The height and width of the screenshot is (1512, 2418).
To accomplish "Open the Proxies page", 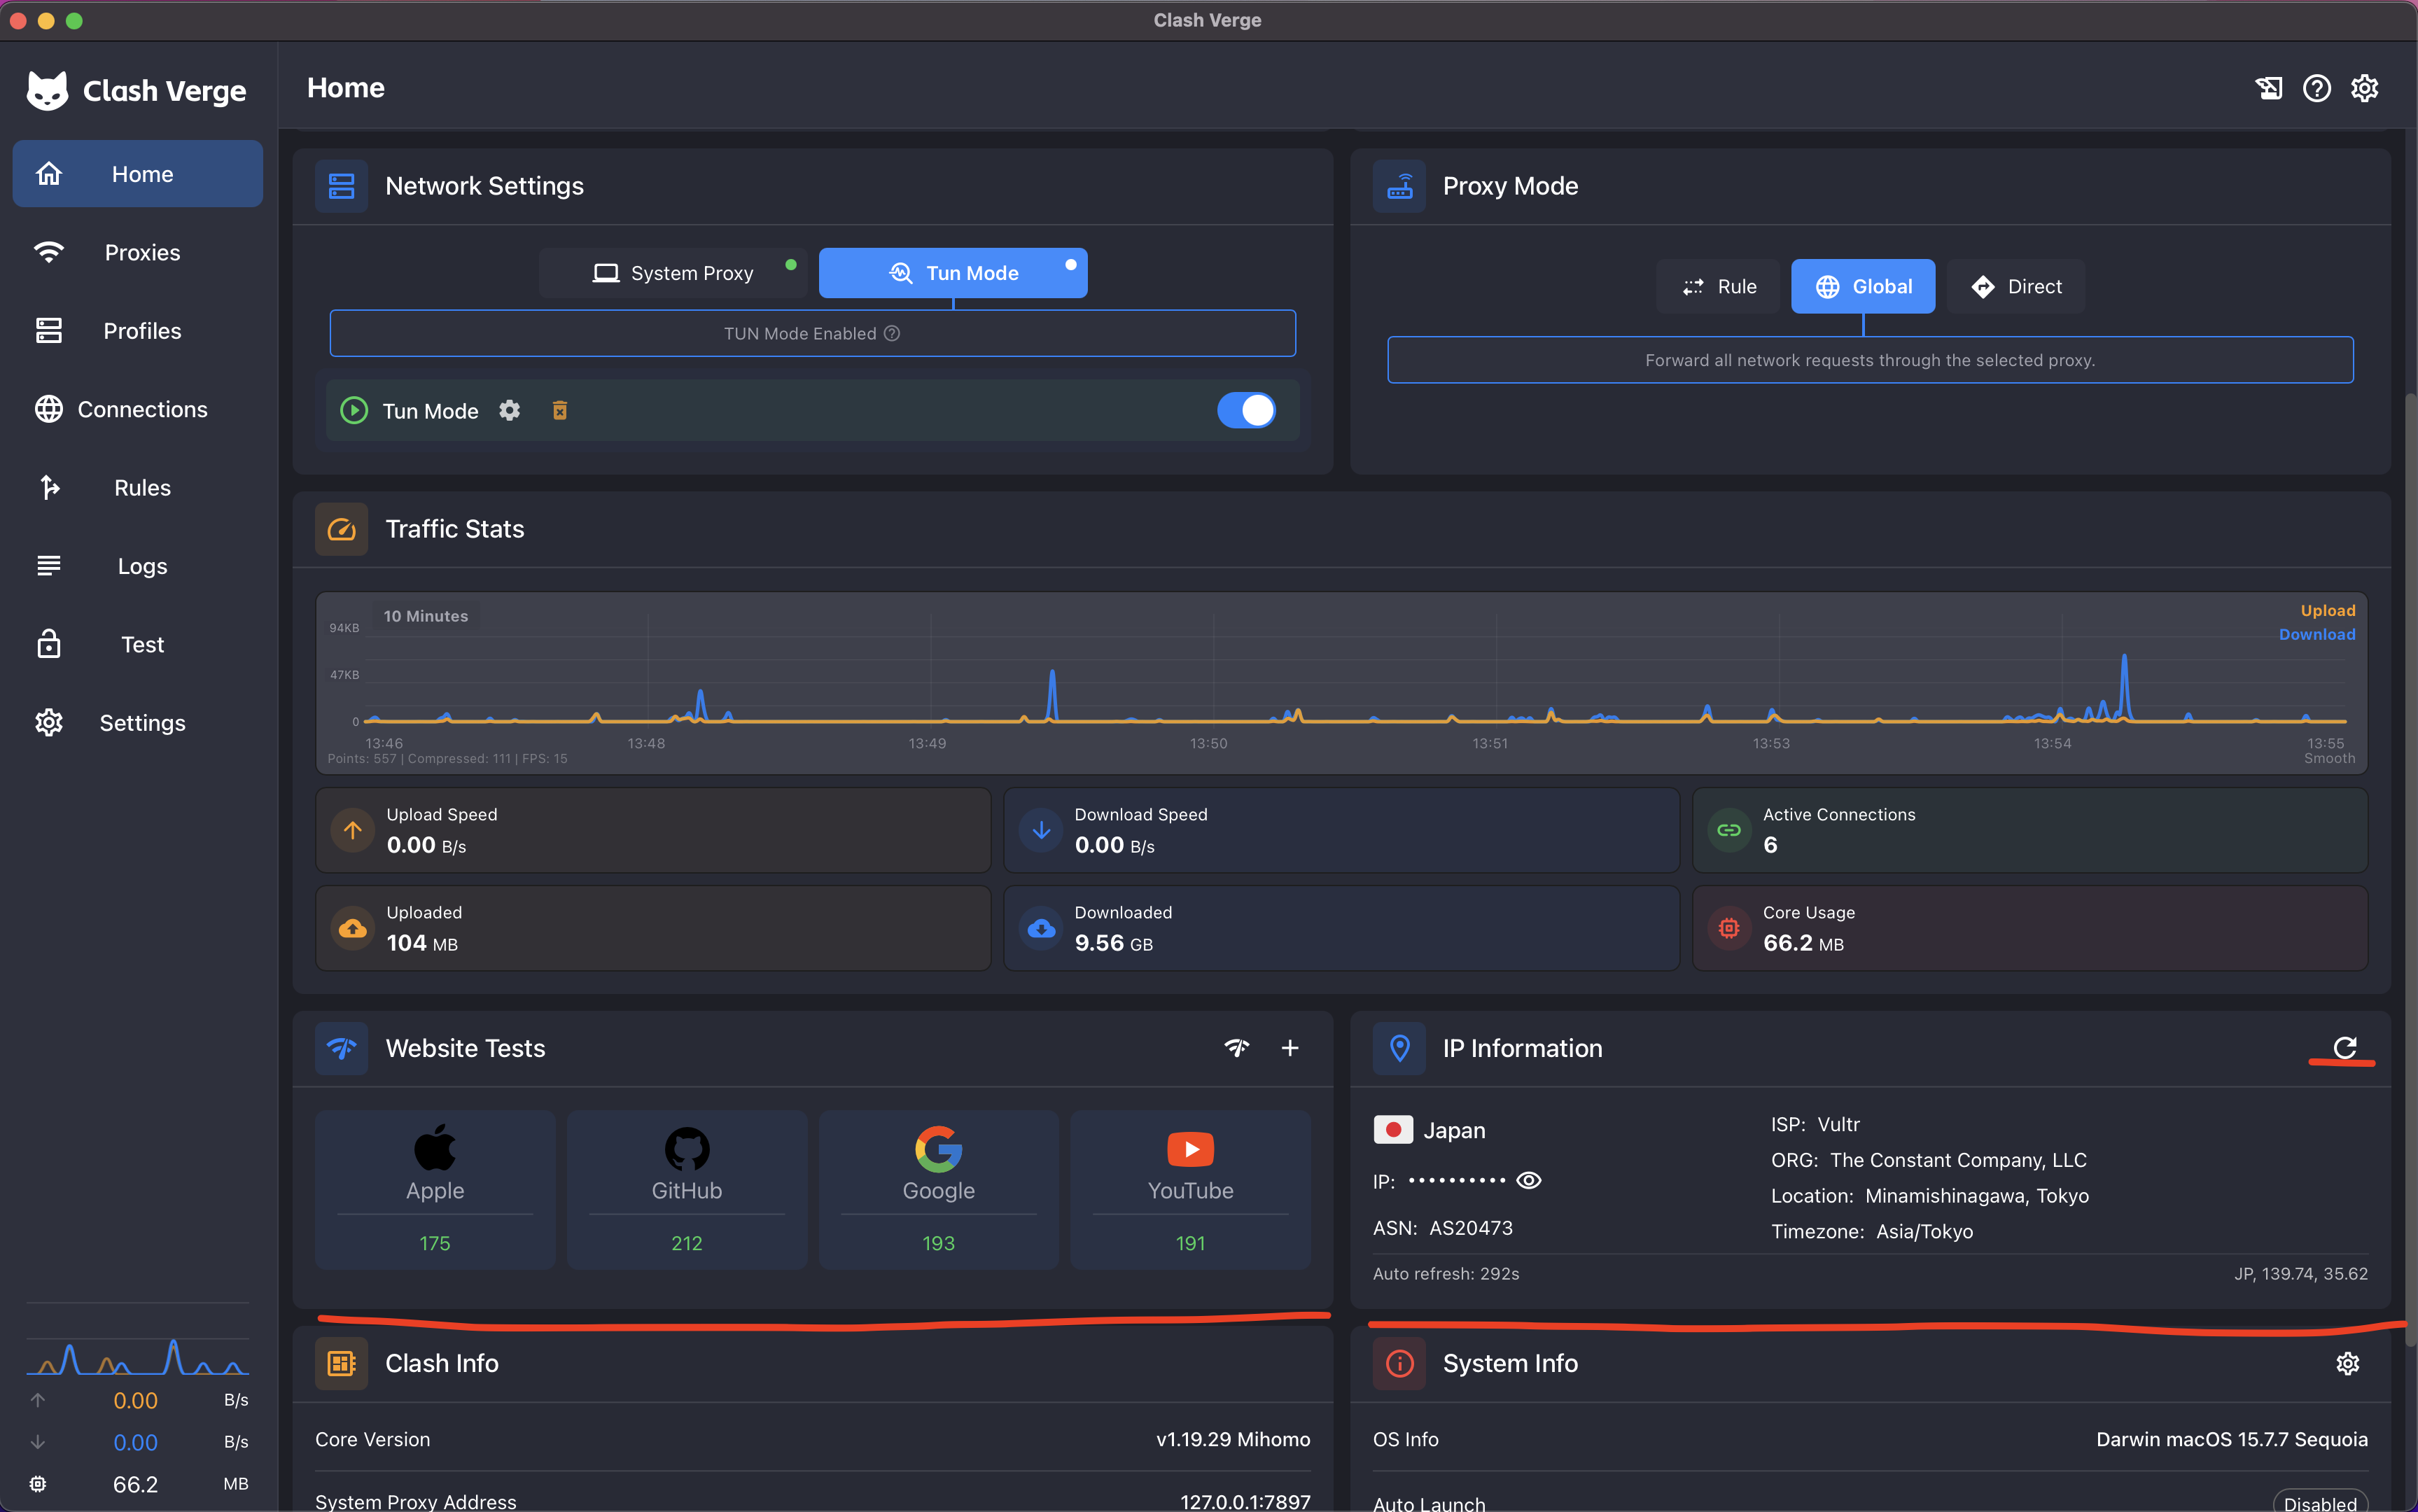I will (x=138, y=252).
